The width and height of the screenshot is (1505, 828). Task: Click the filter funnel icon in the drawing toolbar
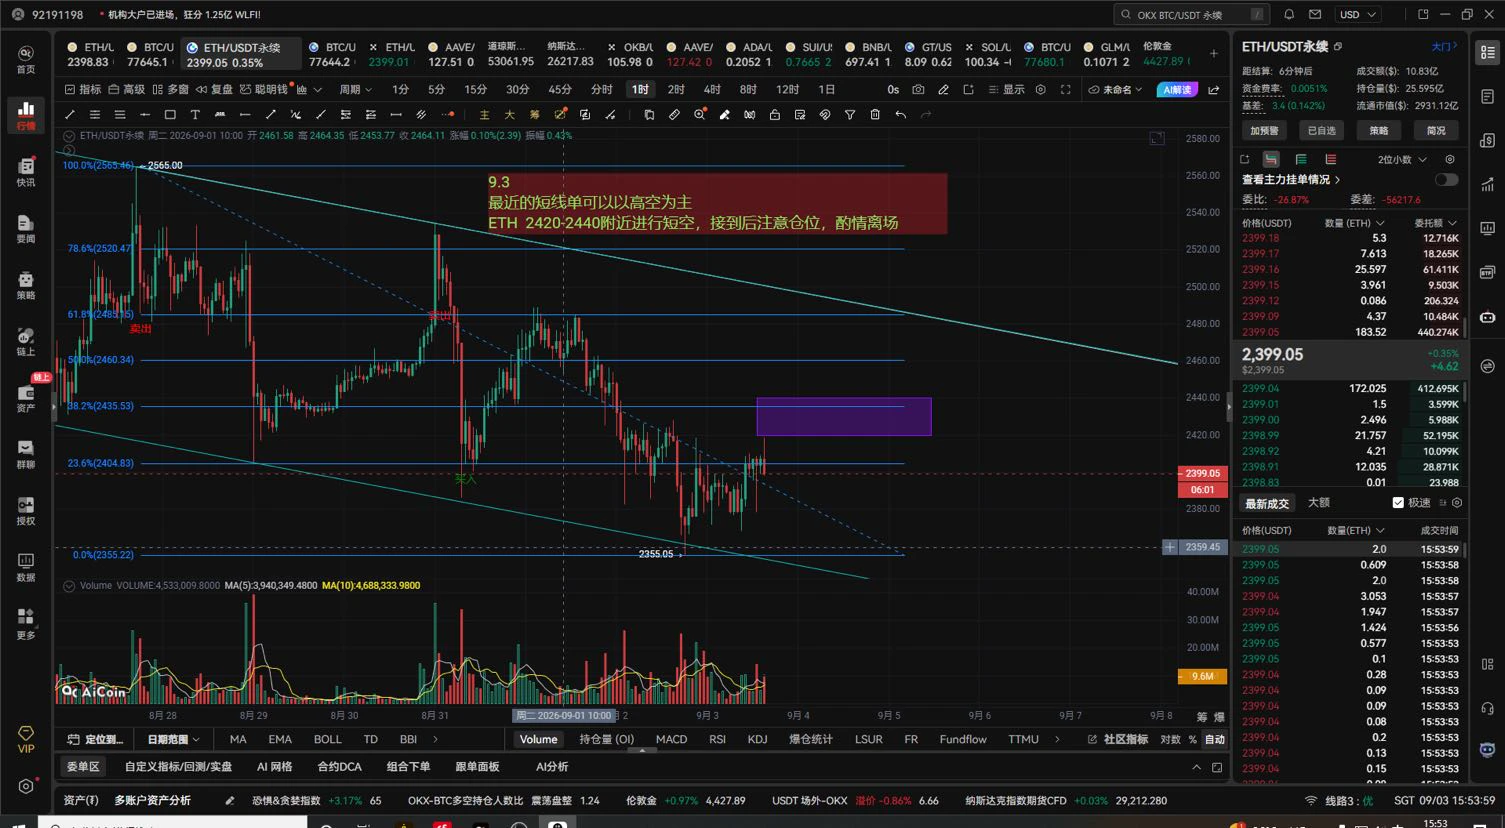point(850,115)
